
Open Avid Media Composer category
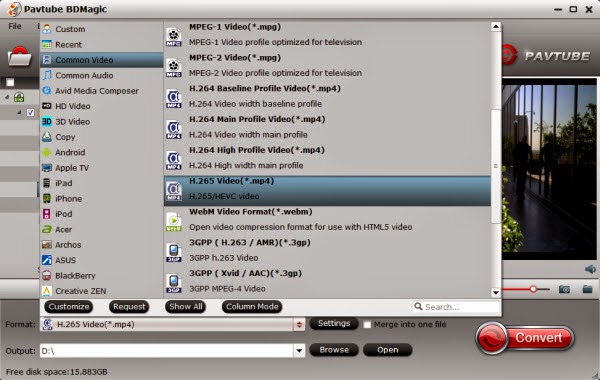coord(101,91)
